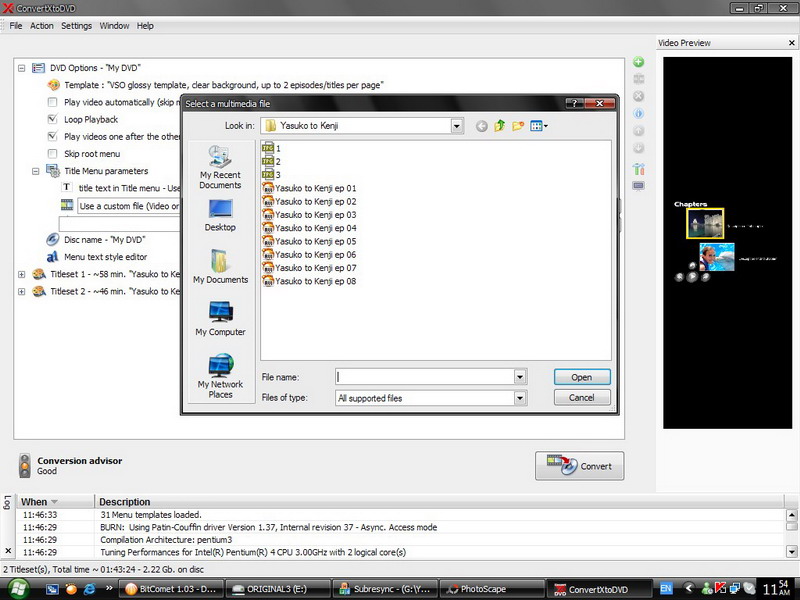Screen dimensions: 800x600
Task: Close the Video Preview panel
Action: click(791, 43)
